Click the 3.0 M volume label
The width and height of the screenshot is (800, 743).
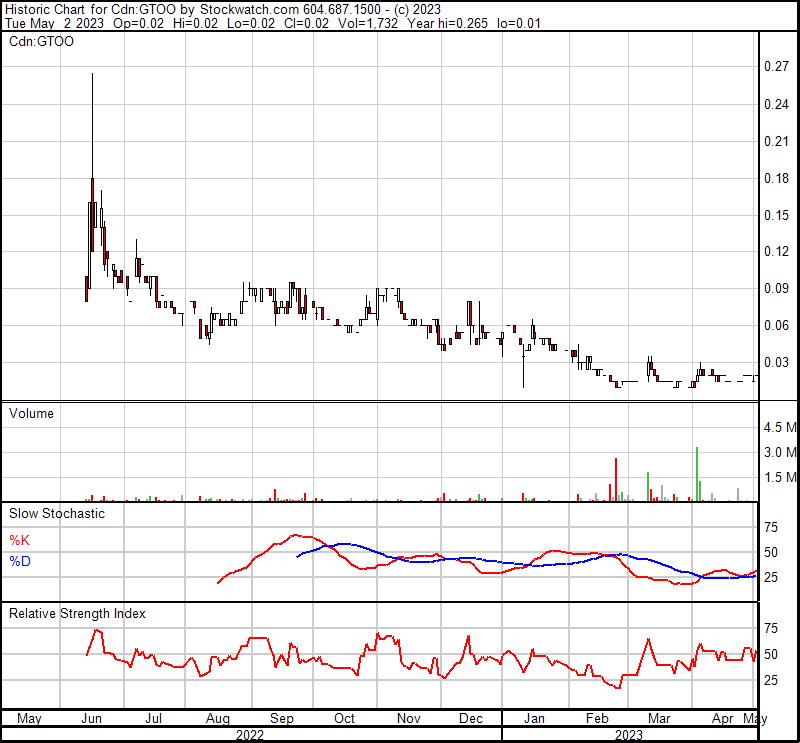tap(780, 452)
